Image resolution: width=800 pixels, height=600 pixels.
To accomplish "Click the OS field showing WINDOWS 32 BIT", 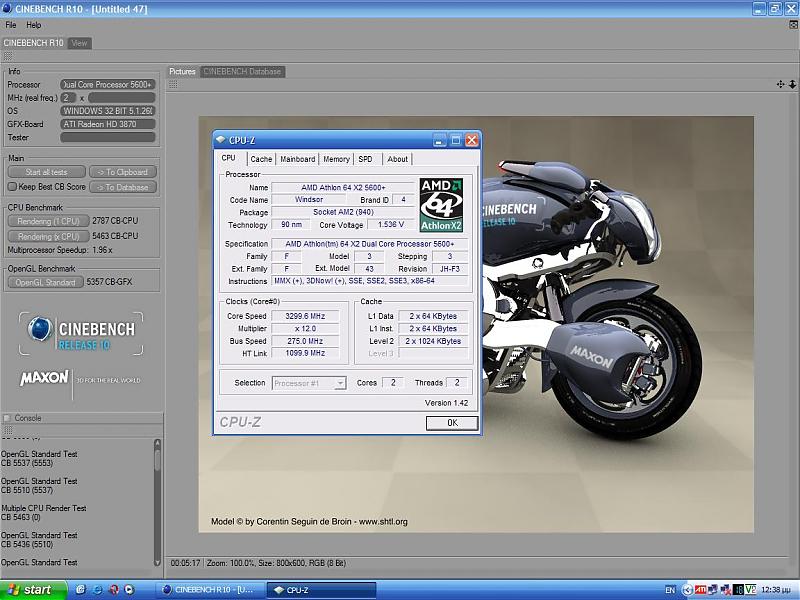I will click(x=108, y=111).
